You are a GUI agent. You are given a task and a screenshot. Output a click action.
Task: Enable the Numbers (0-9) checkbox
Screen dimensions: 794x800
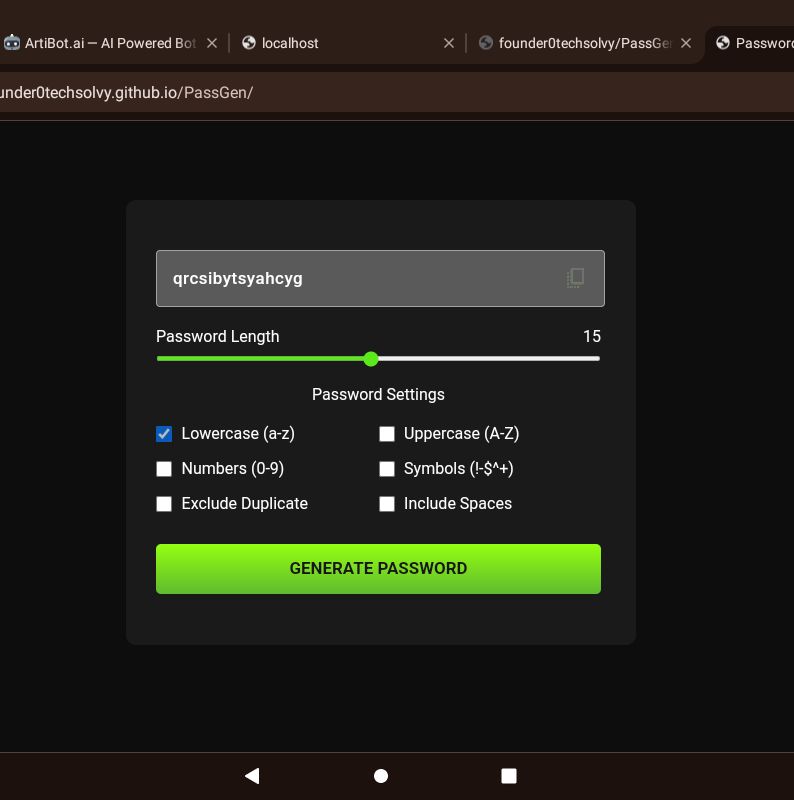click(164, 469)
